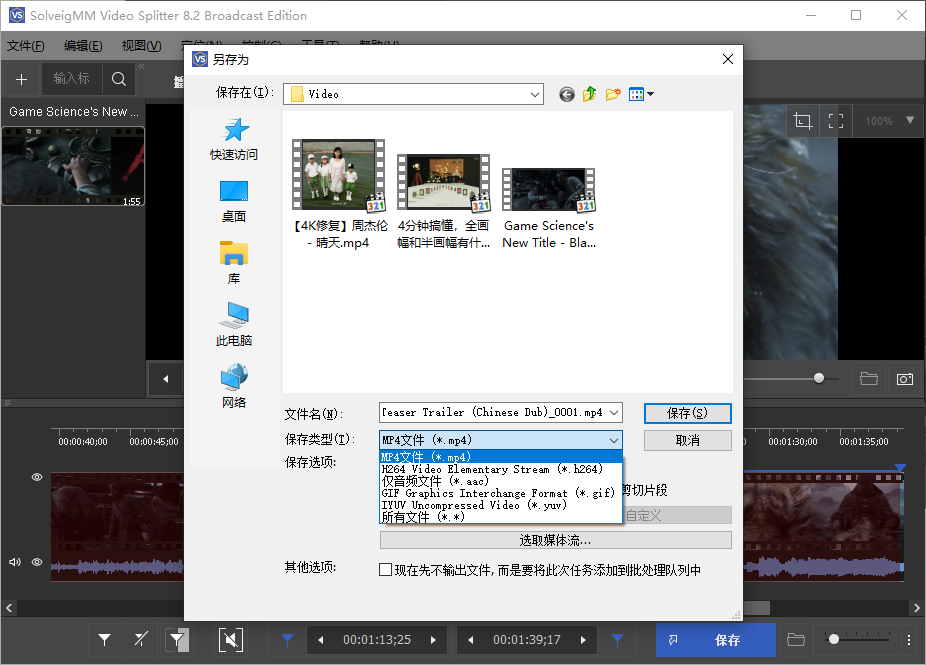926x665 pixels.
Task: Click the crop tool icon above preview
Action: [802, 121]
